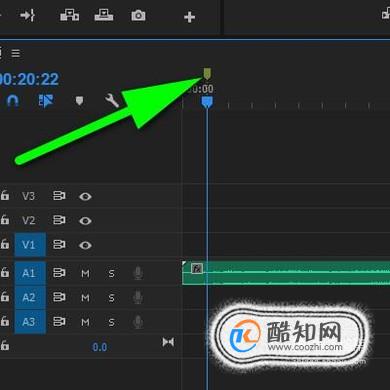Toggle V1 track visibility eye
Image resolution: width=390 pixels, height=390 pixels.
[x=85, y=245]
